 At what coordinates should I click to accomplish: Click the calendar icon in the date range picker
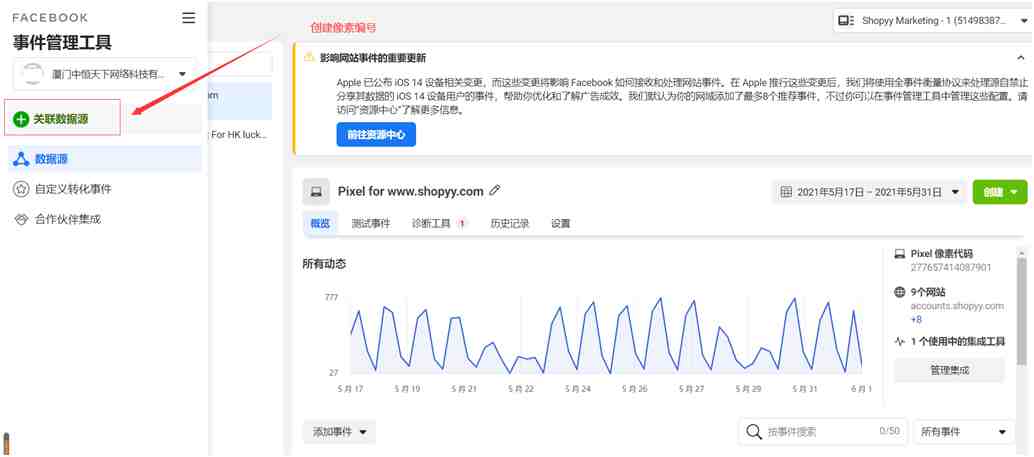[786, 192]
